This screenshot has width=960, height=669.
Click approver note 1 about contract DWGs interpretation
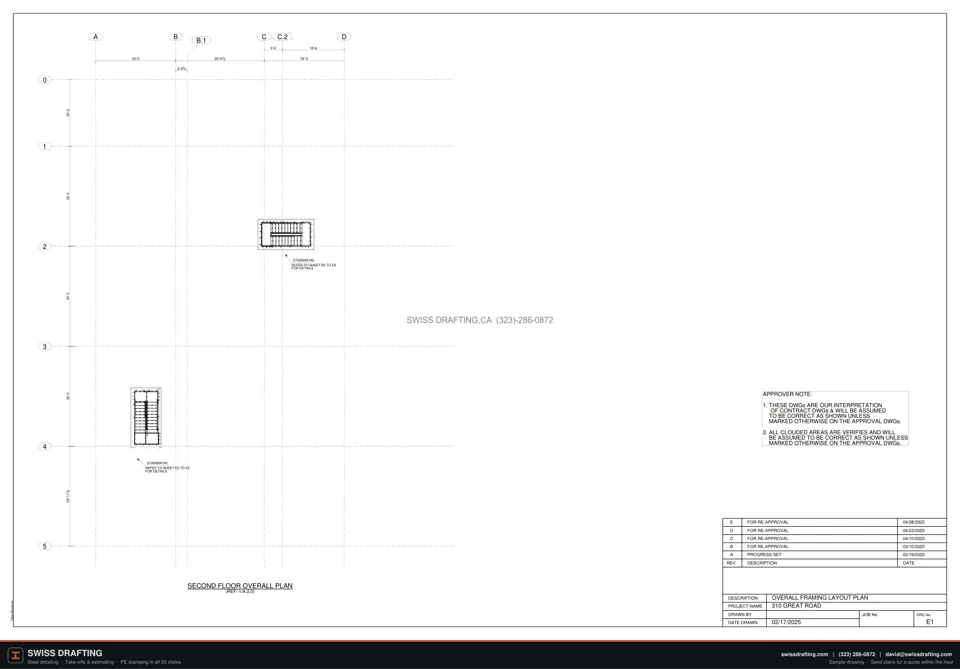tap(832, 413)
